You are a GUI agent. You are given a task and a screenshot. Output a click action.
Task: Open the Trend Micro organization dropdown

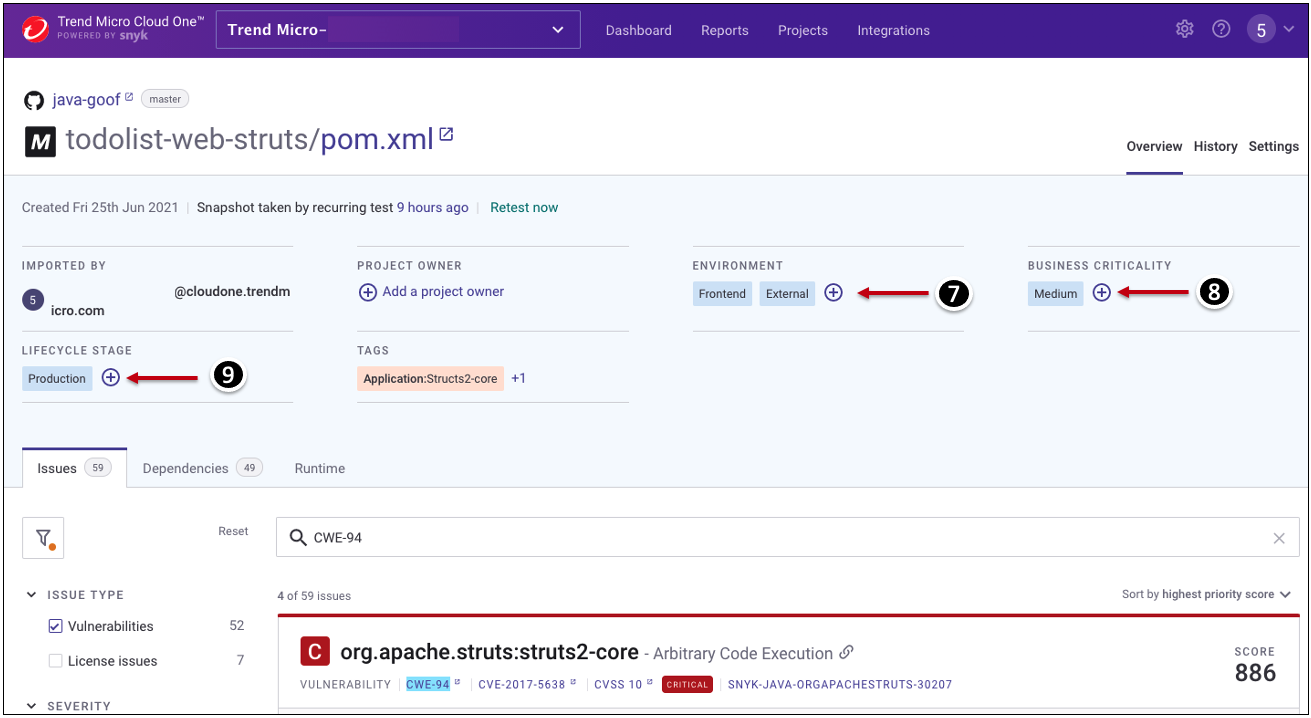coord(398,30)
